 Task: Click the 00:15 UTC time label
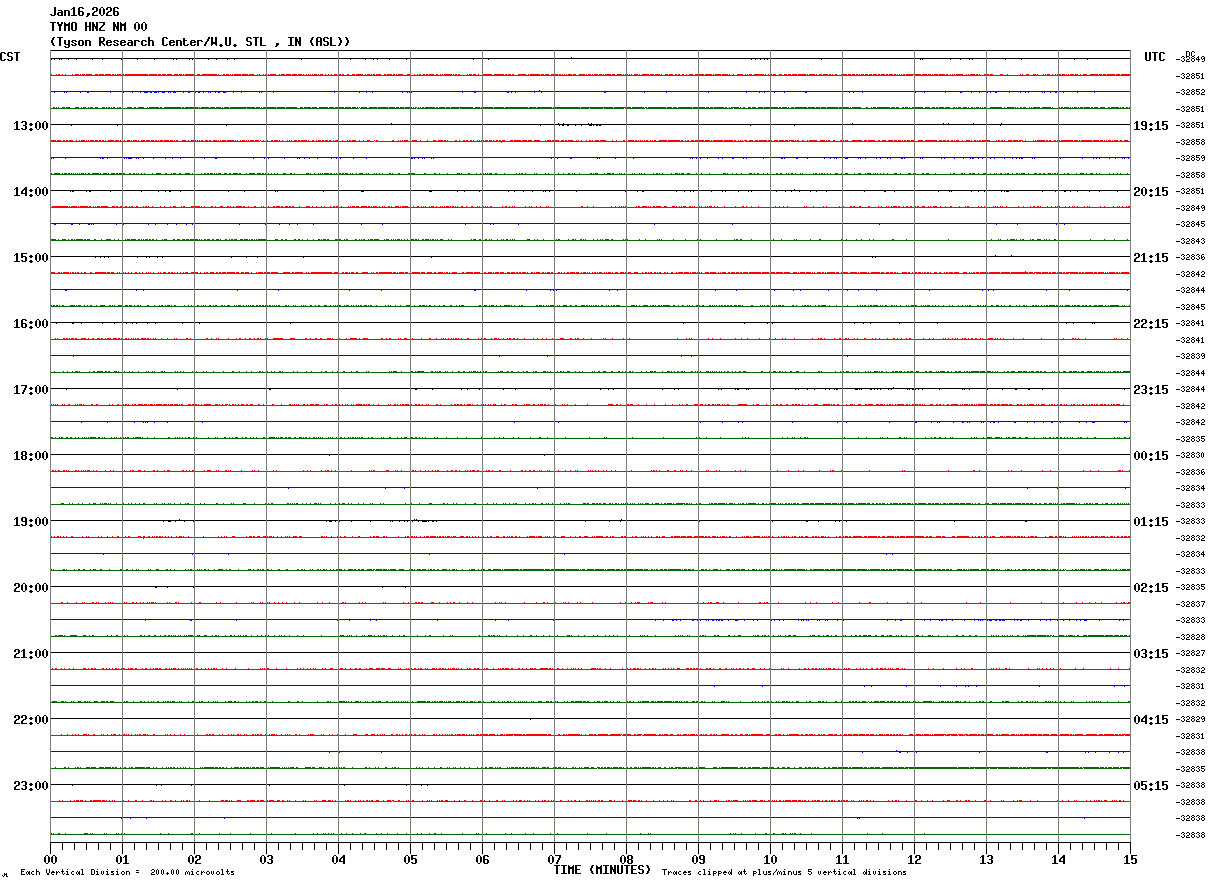(x=1151, y=456)
